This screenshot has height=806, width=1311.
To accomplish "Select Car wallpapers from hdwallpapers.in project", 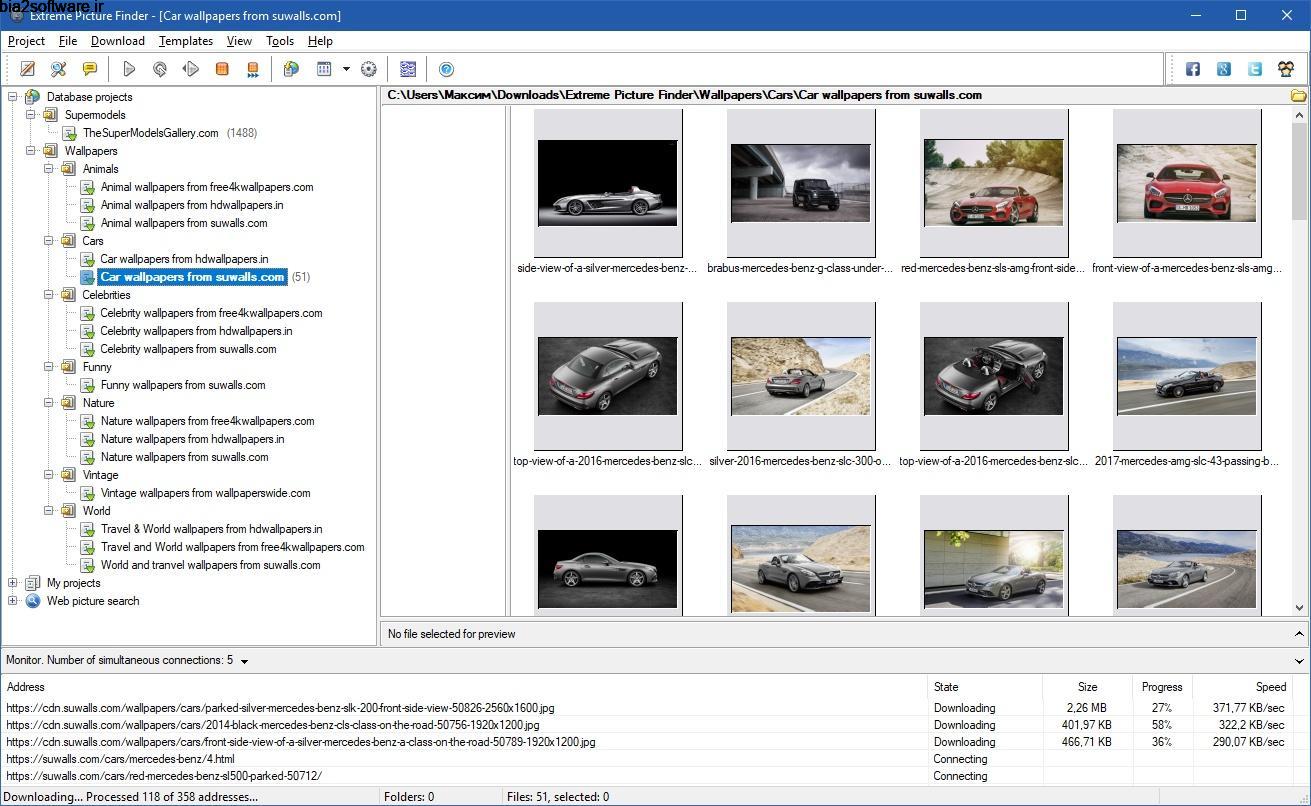I will coord(181,259).
